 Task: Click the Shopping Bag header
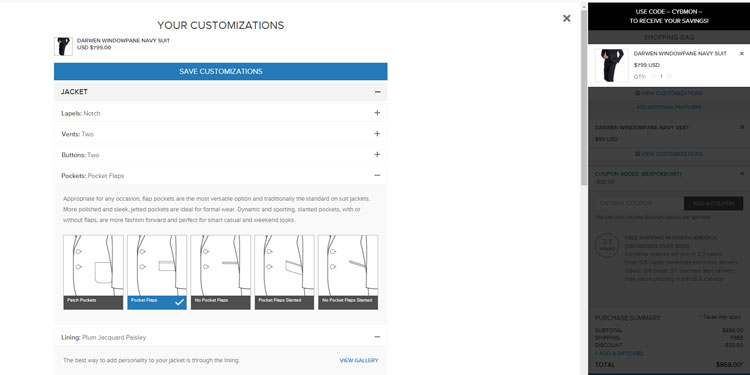coord(669,37)
